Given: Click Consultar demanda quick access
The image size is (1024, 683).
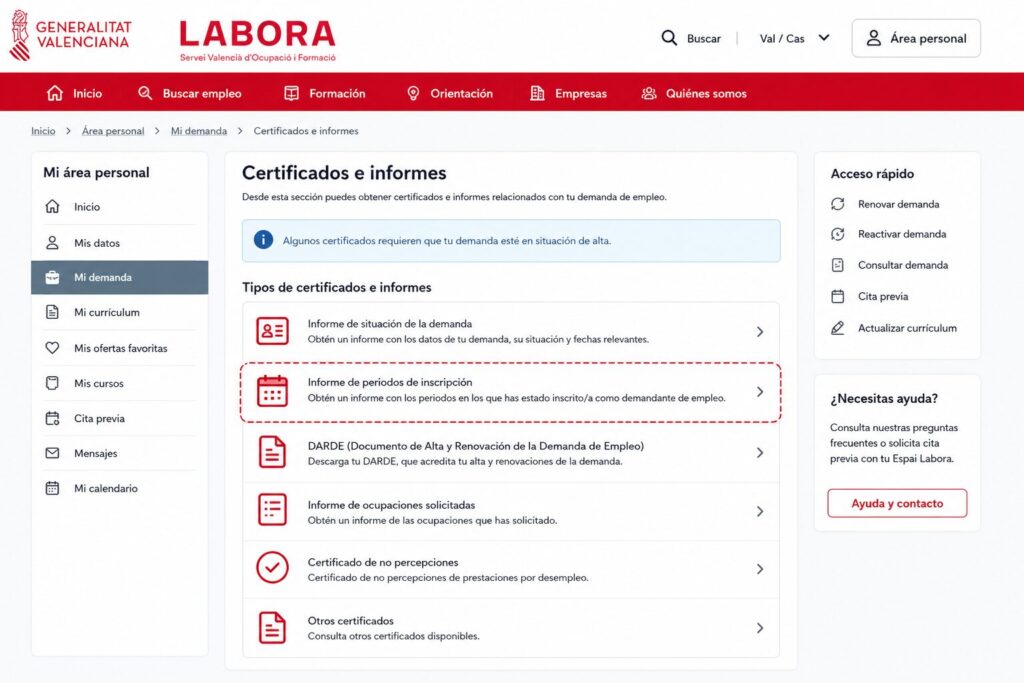Looking at the screenshot, I should tap(889, 265).
